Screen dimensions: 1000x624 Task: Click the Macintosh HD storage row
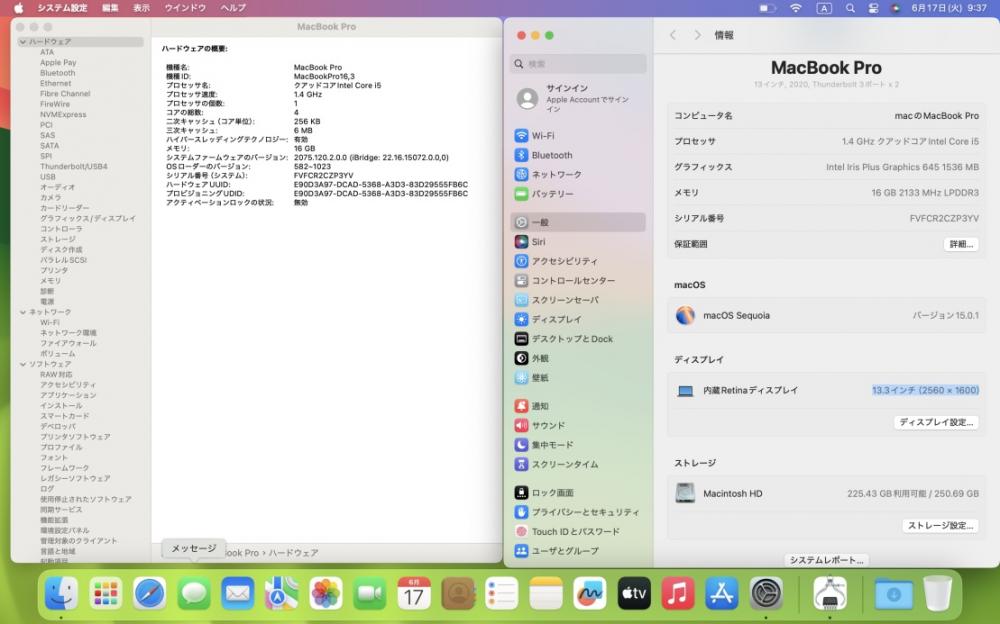(x=827, y=494)
